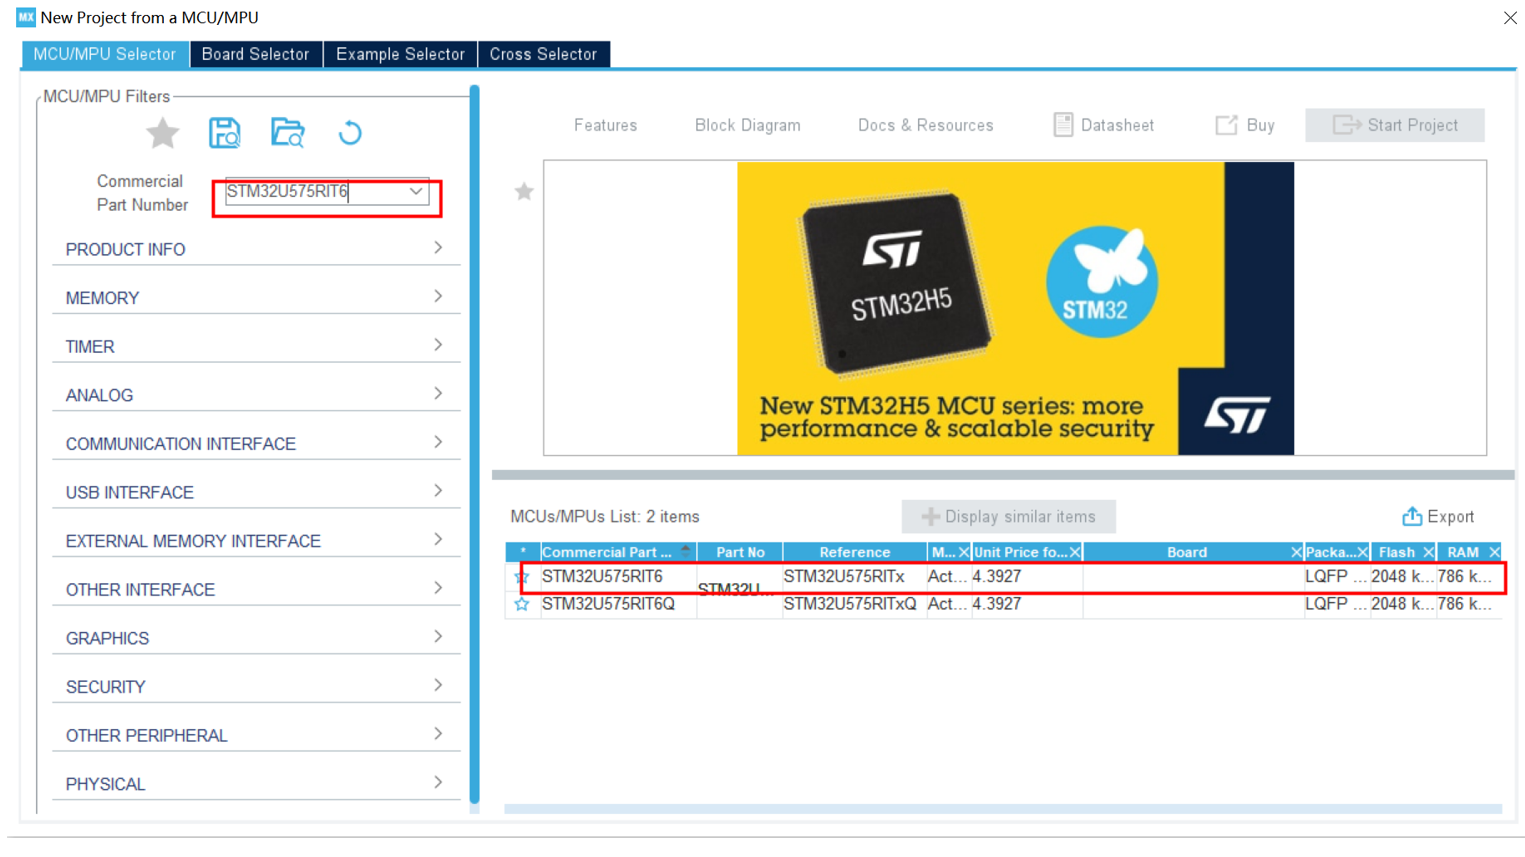Open Docs & Resources view
Image resolution: width=1525 pixels, height=857 pixels.
tap(926, 125)
